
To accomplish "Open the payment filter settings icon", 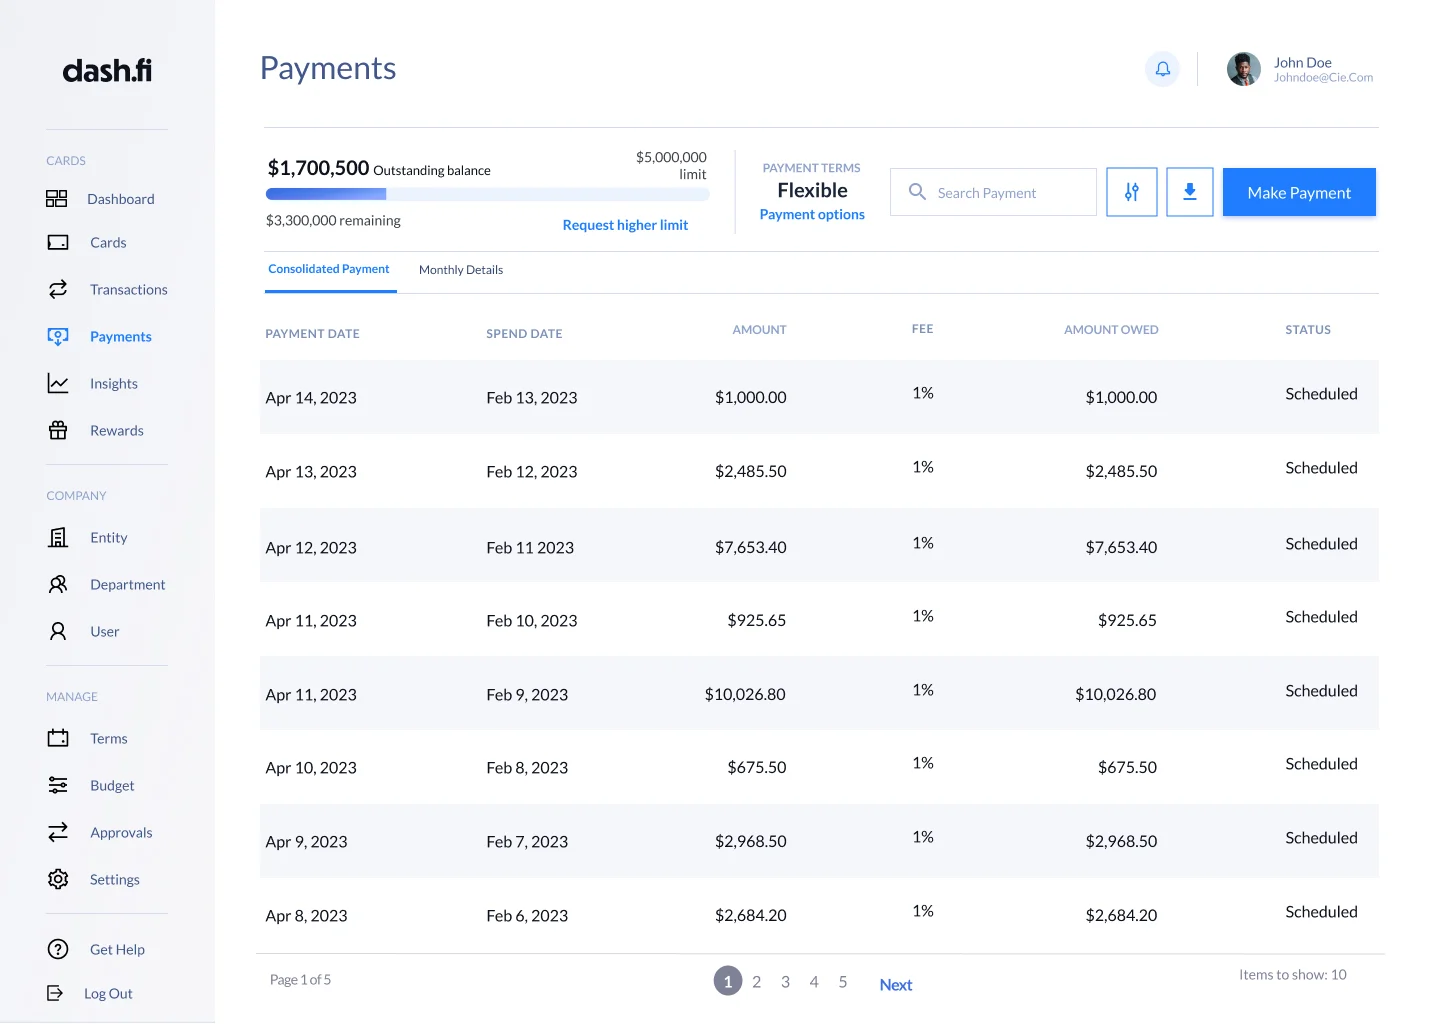I will point(1131,192).
